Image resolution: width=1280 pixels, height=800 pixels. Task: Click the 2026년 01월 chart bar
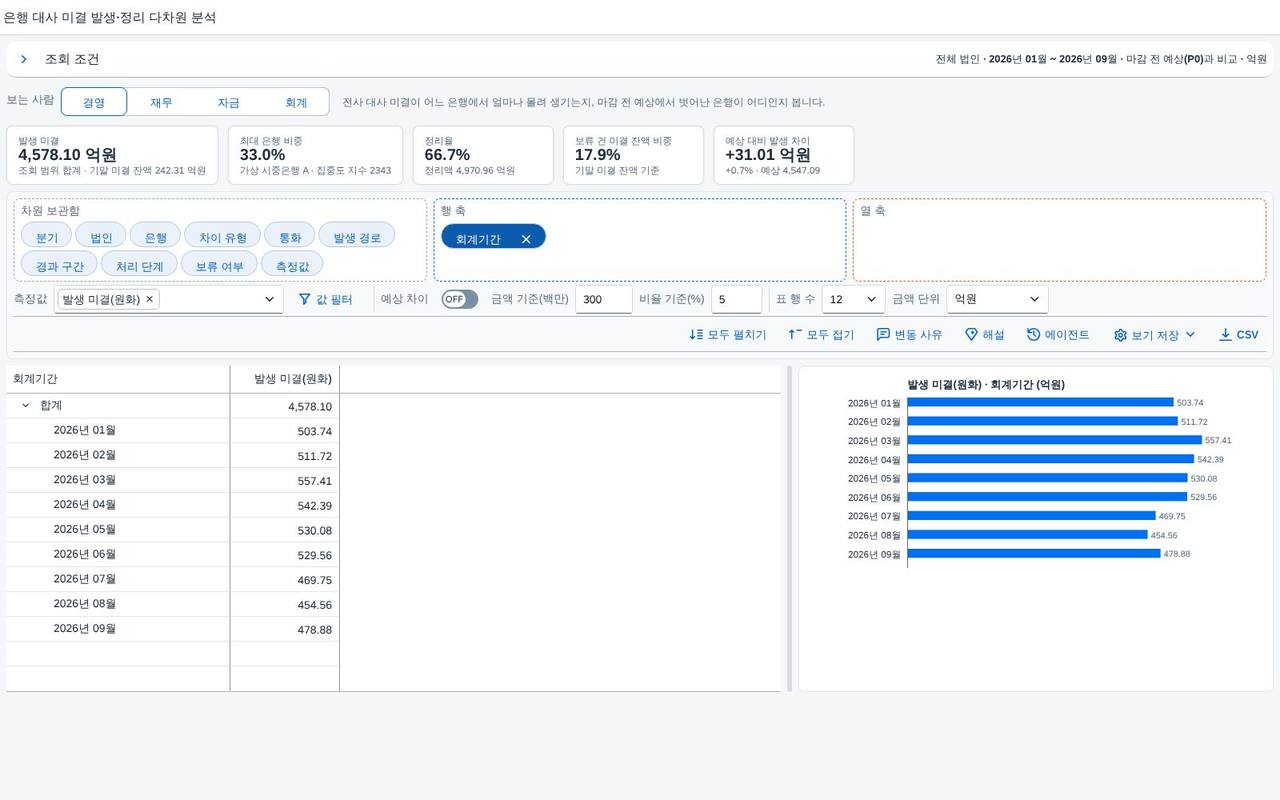[x=1040, y=403]
